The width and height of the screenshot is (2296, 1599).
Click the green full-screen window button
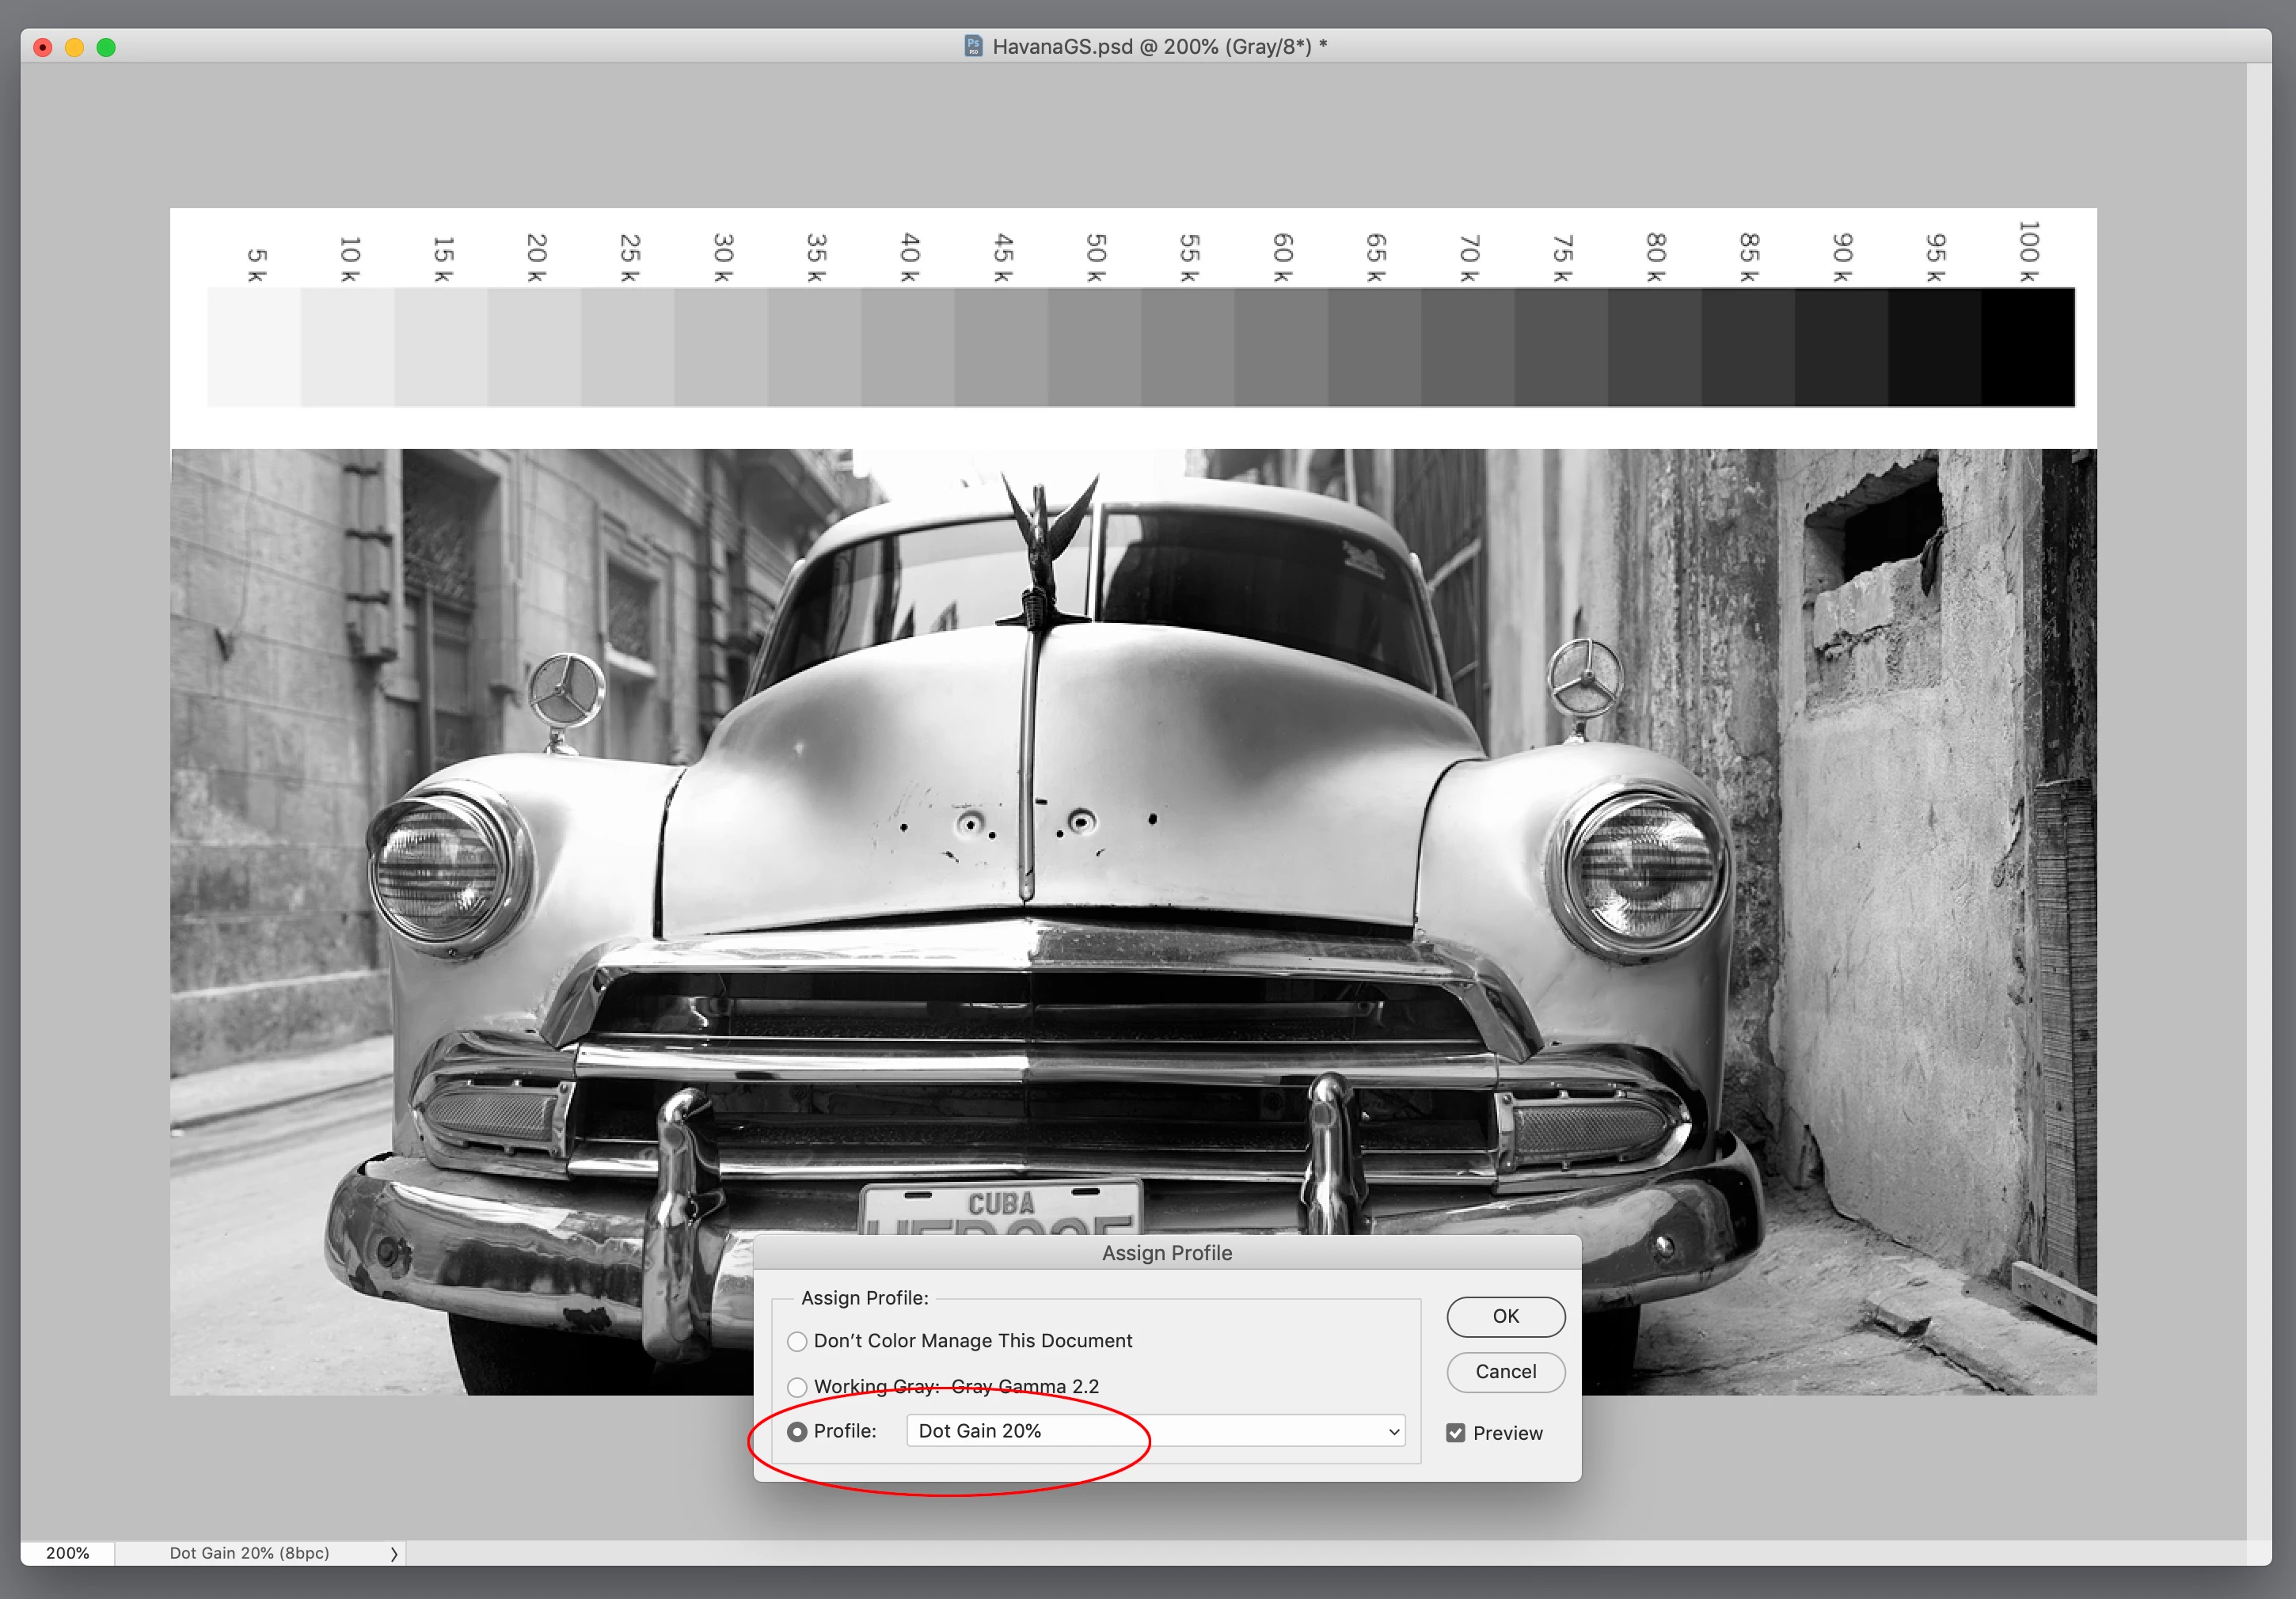click(106, 47)
